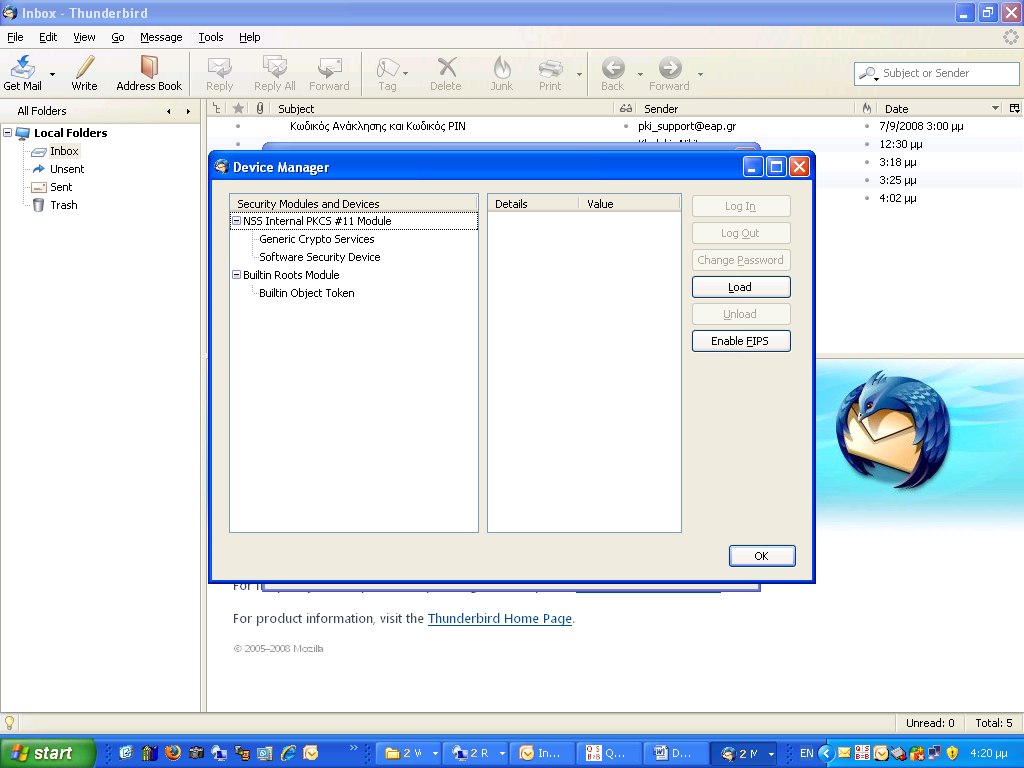Viewport: 1024px width, 768px height.
Task: Toggle junk status of the 3:25 μμ message
Action: [867, 180]
